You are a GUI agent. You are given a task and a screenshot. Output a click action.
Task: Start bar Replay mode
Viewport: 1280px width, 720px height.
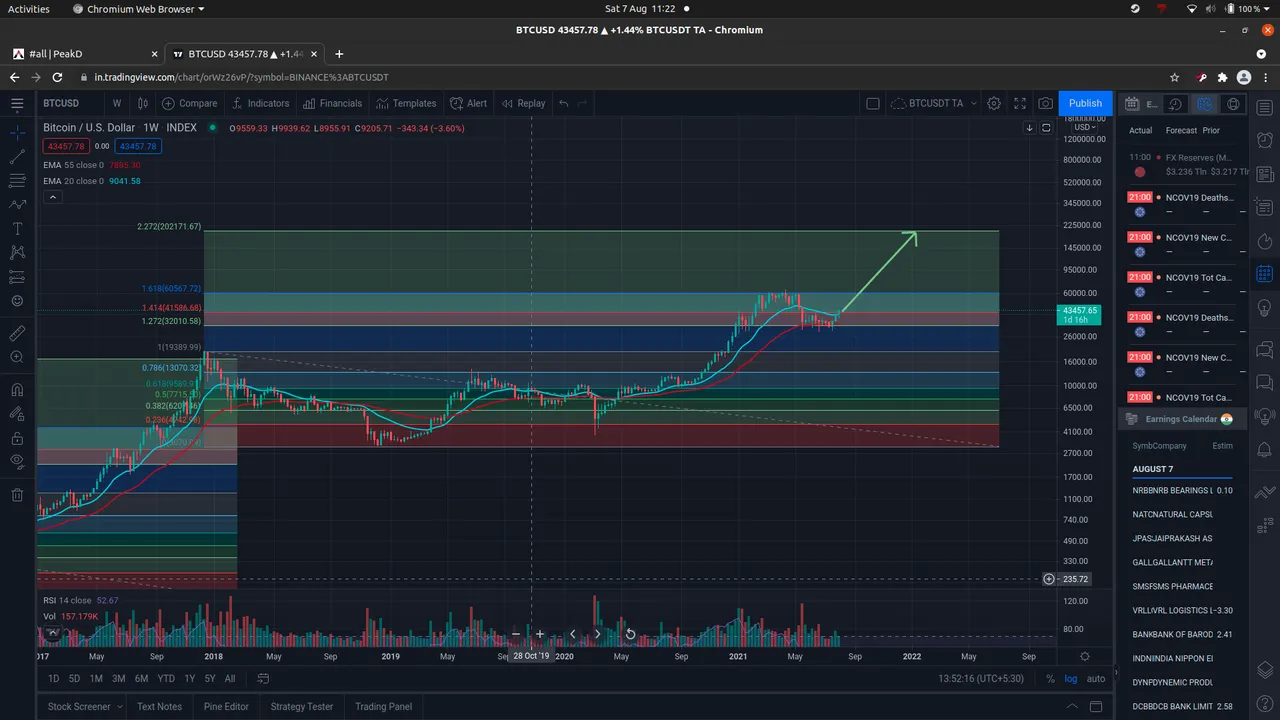tap(523, 103)
